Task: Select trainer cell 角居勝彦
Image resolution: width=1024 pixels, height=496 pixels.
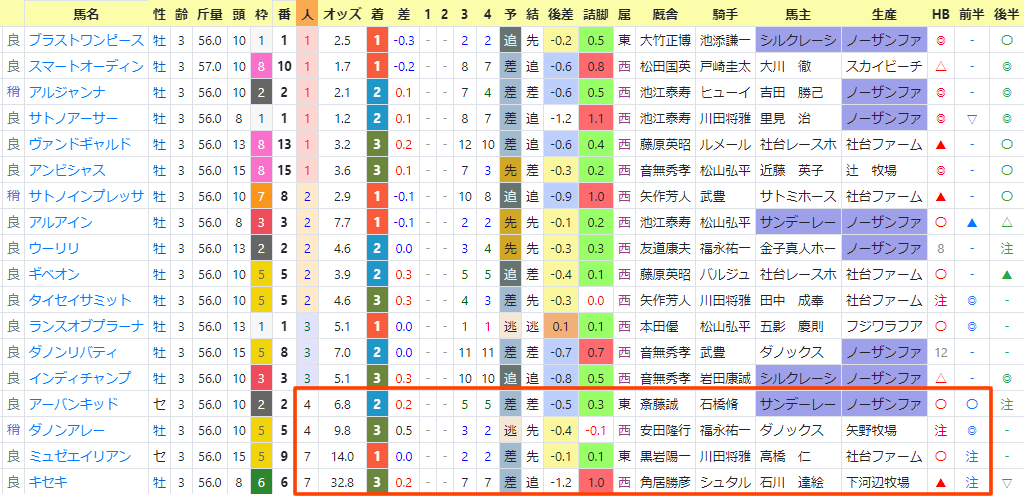Action: 665,482
